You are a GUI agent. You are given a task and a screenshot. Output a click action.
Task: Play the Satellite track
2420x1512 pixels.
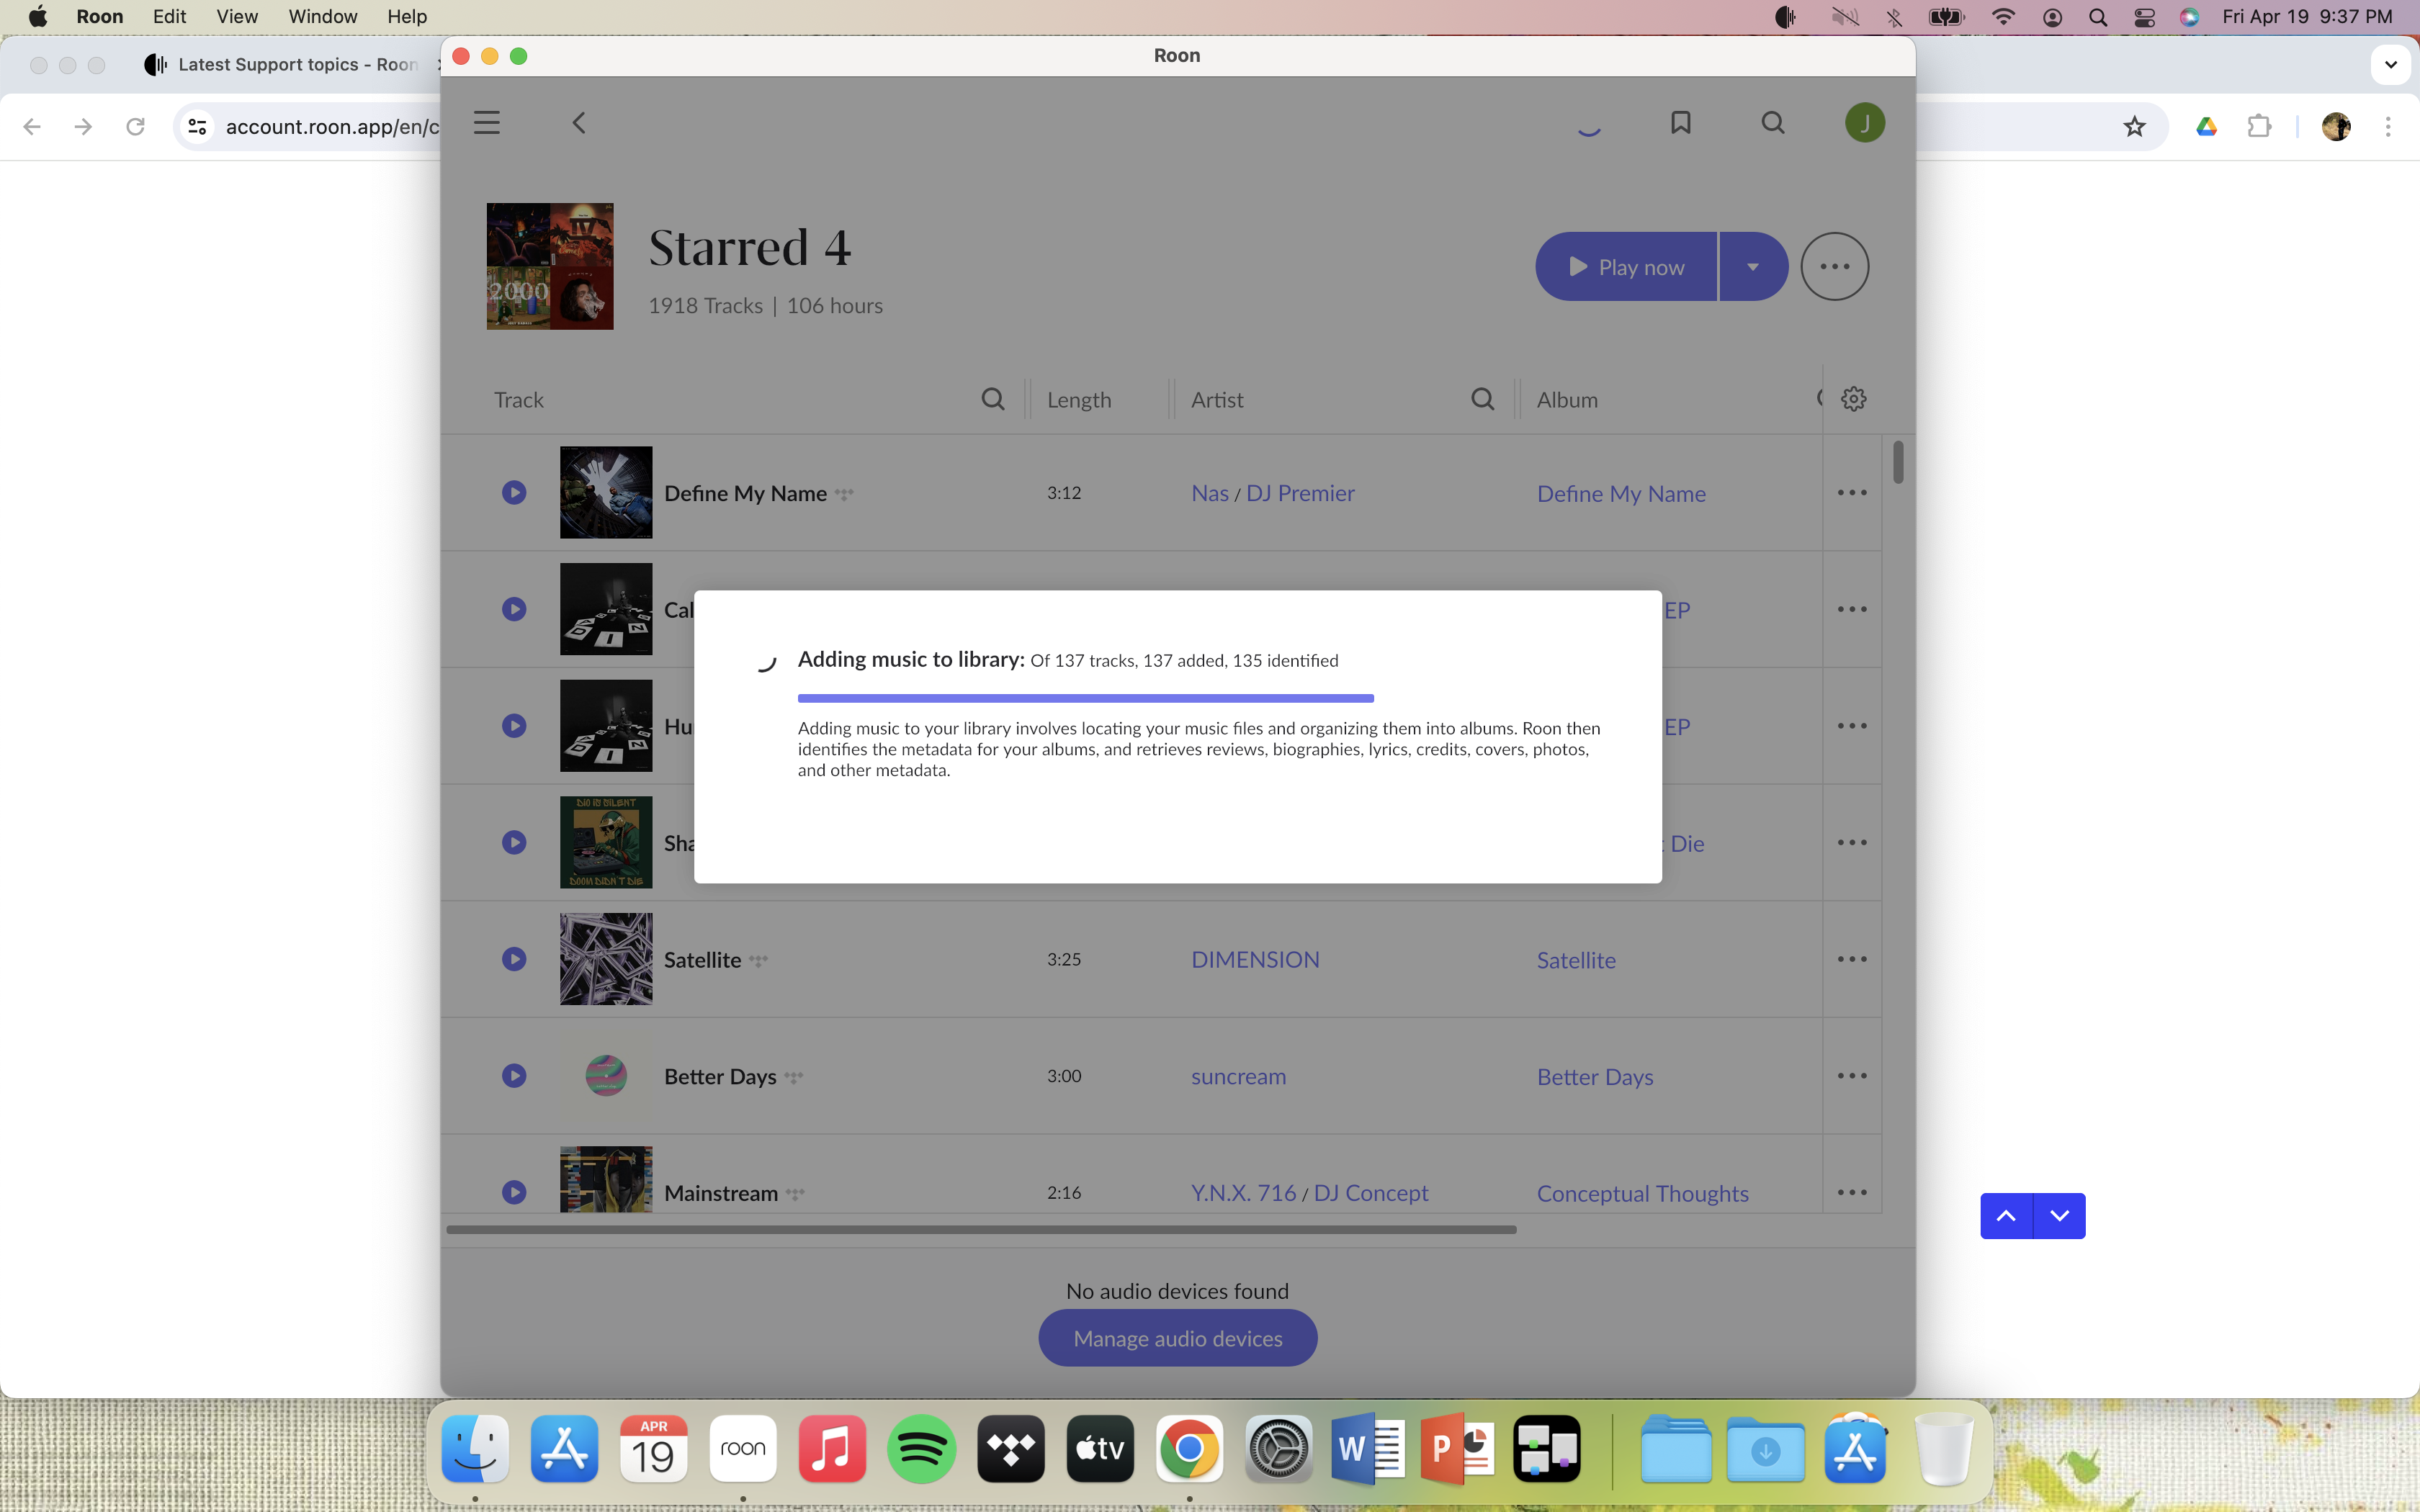click(x=514, y=959)
